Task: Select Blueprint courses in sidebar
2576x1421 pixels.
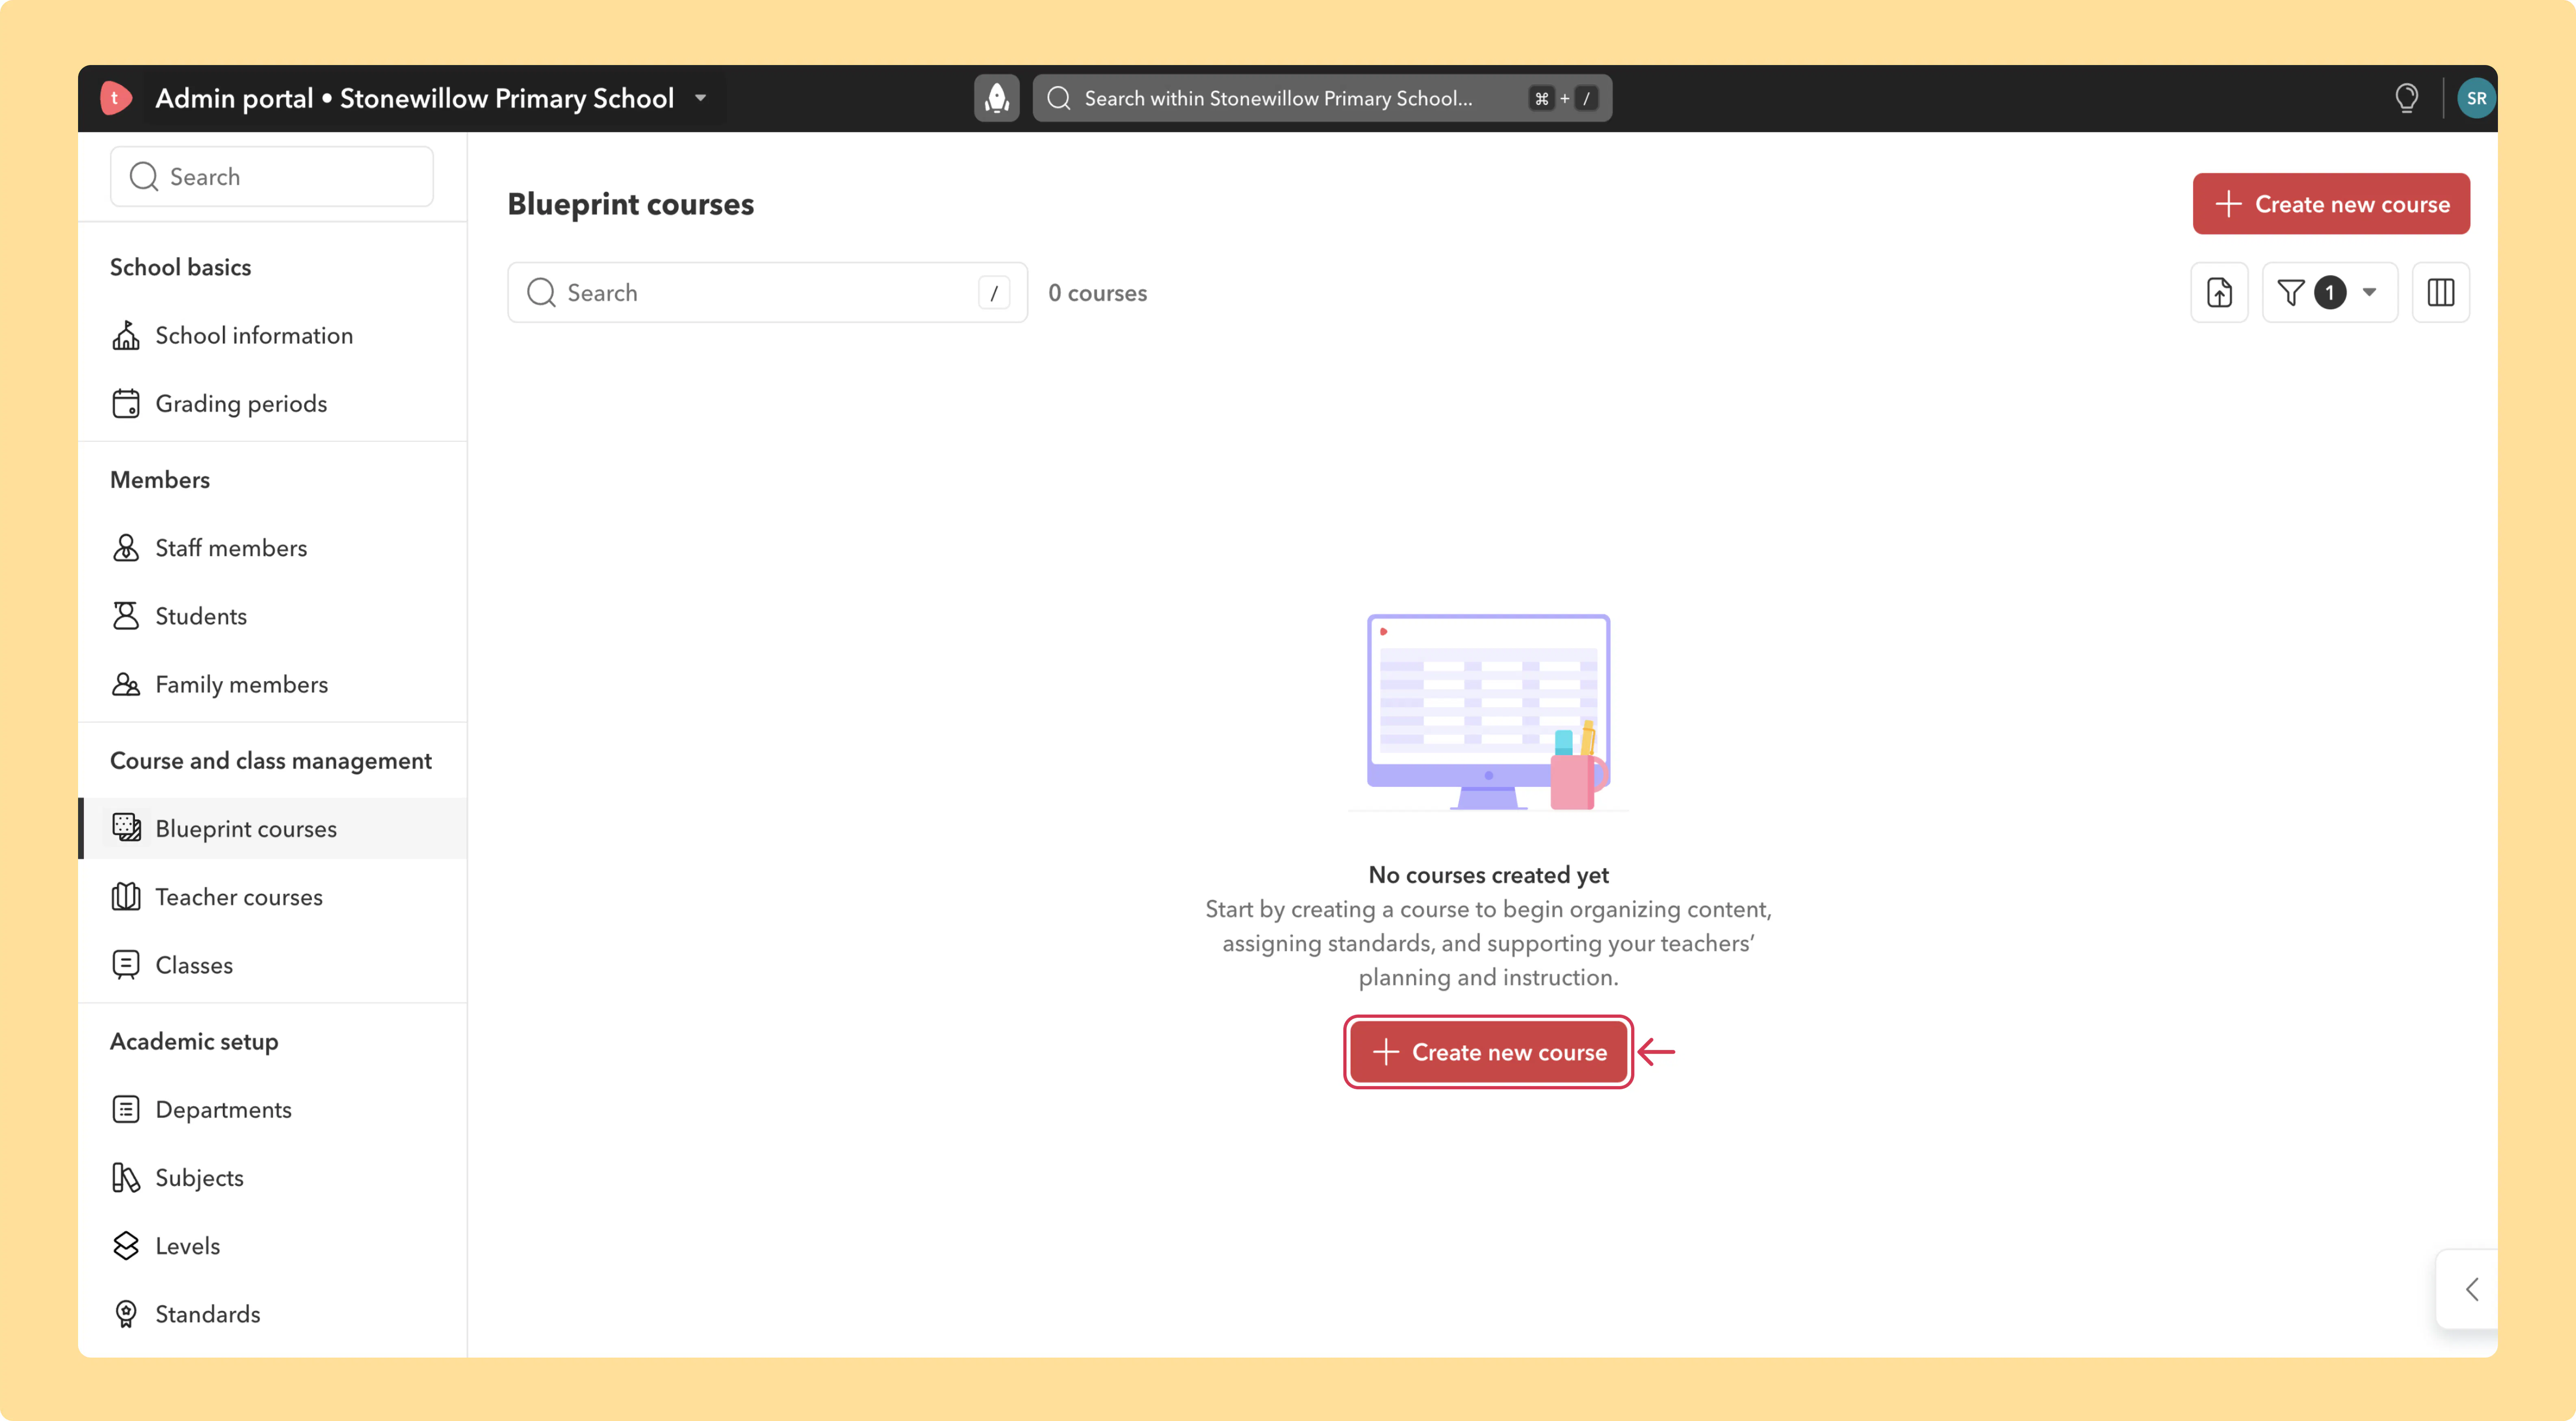Action: (x=272, y=828)
